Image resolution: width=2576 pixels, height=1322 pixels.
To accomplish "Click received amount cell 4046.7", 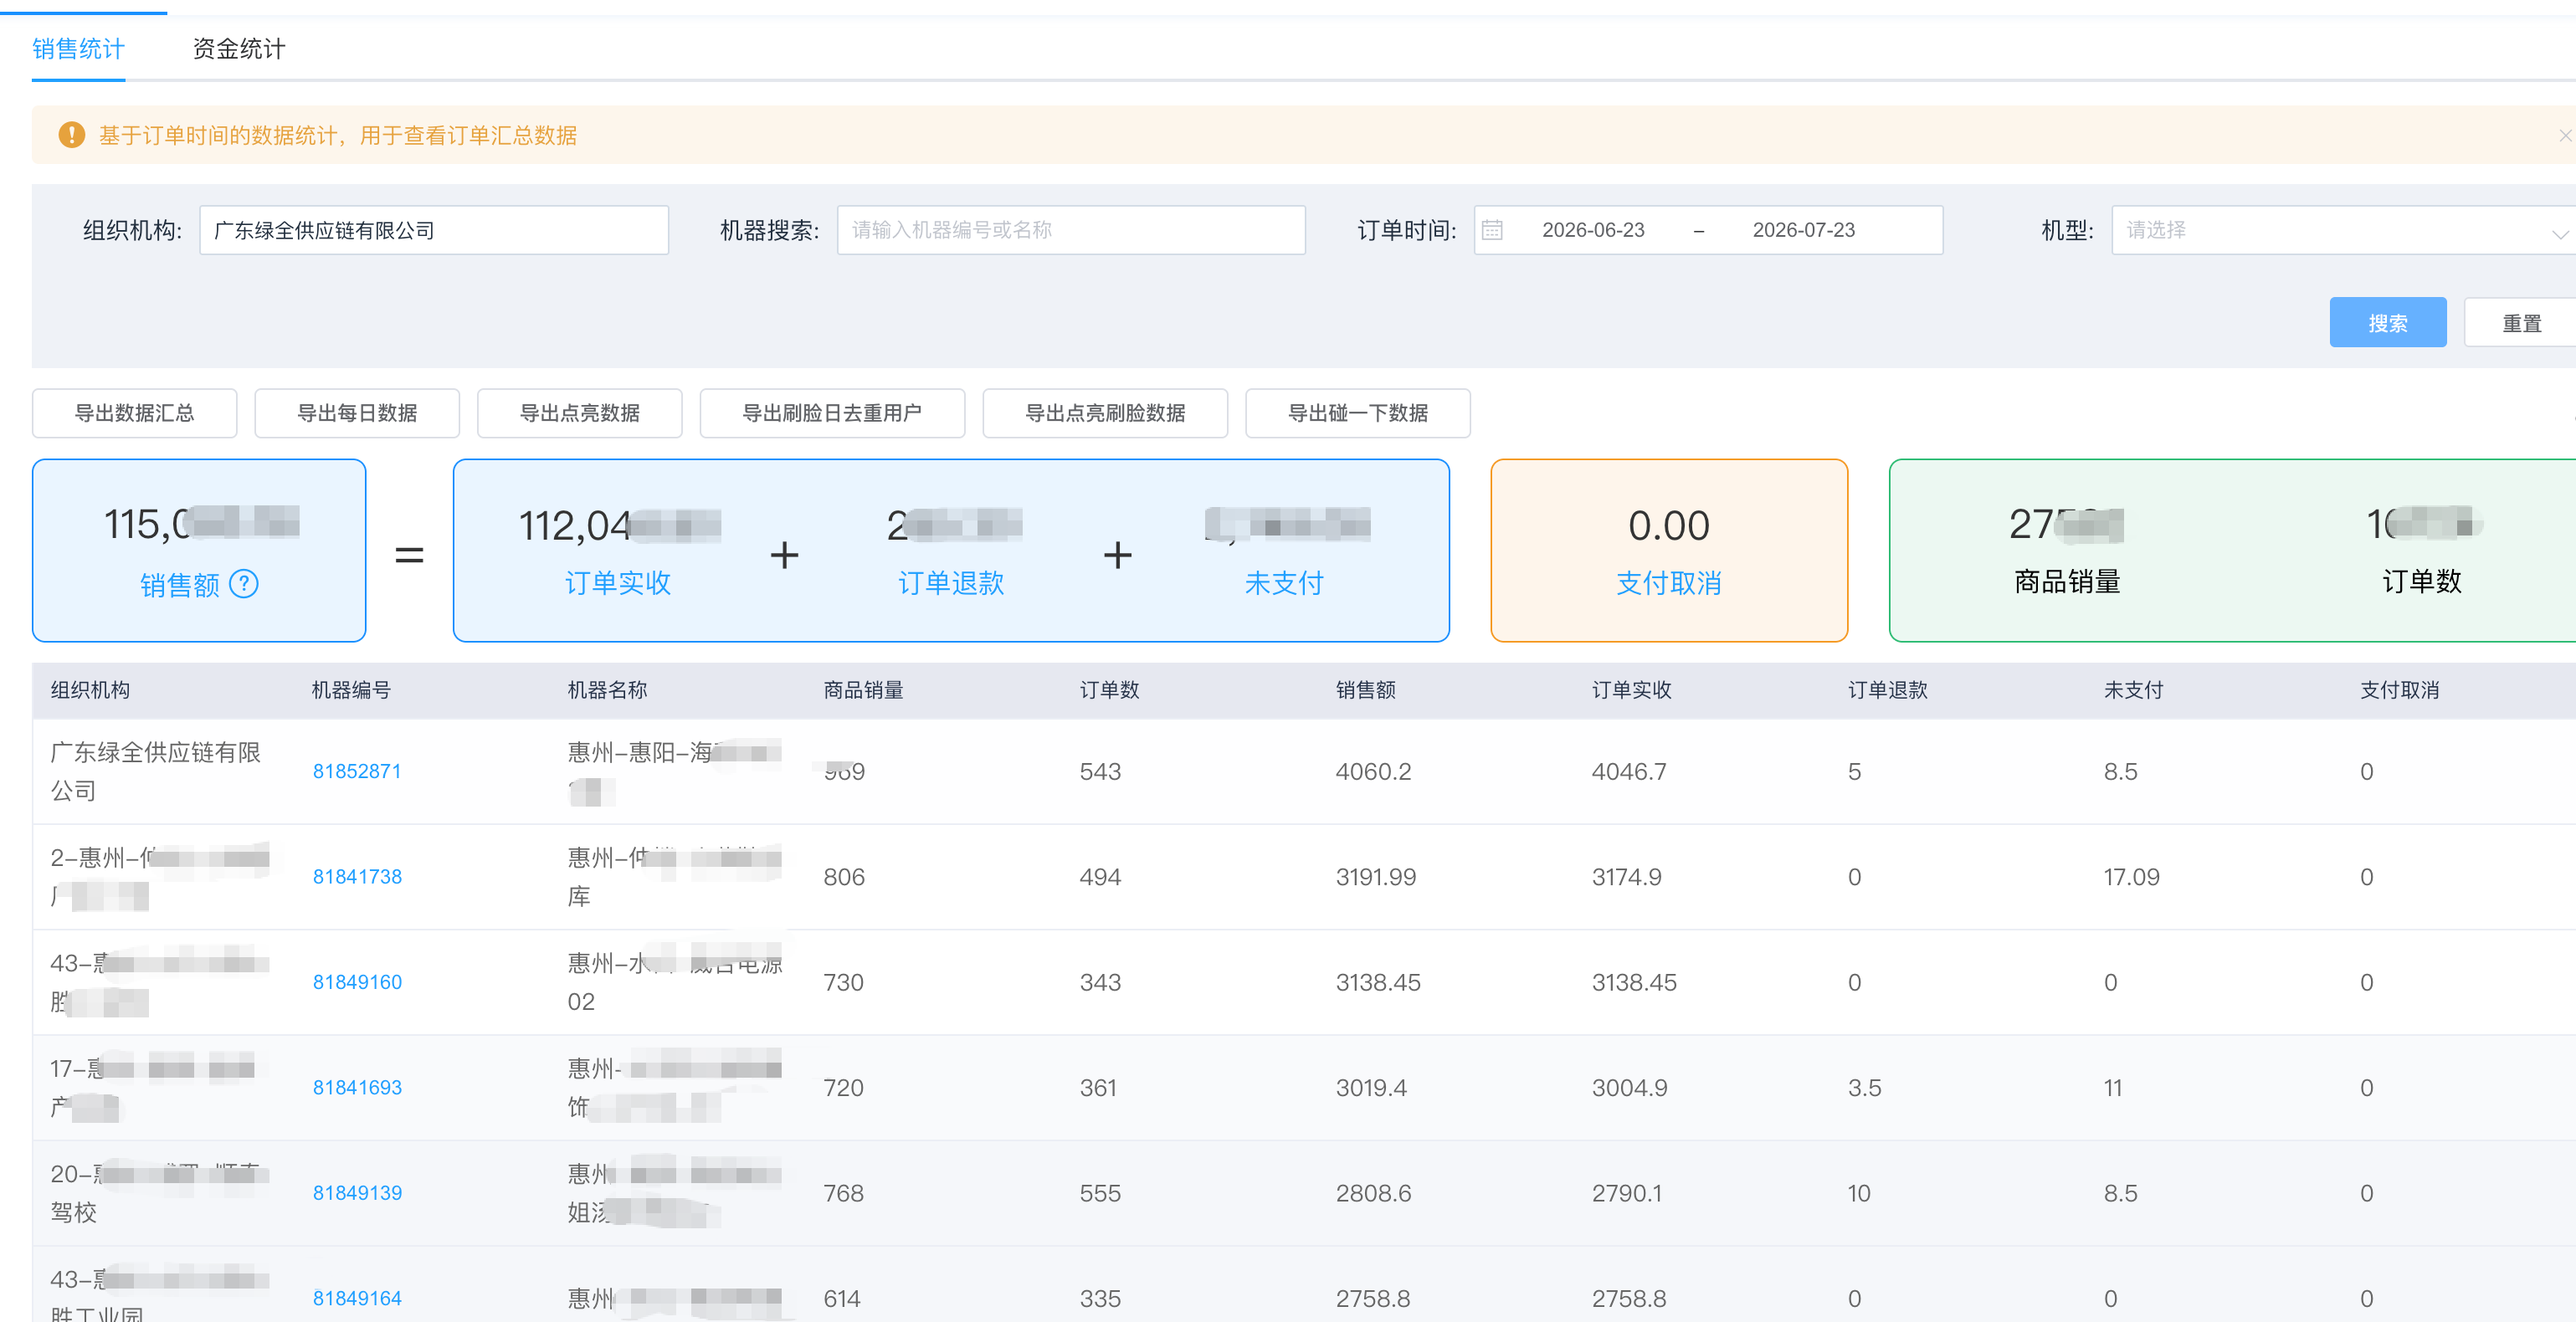I will point(1629,771).
